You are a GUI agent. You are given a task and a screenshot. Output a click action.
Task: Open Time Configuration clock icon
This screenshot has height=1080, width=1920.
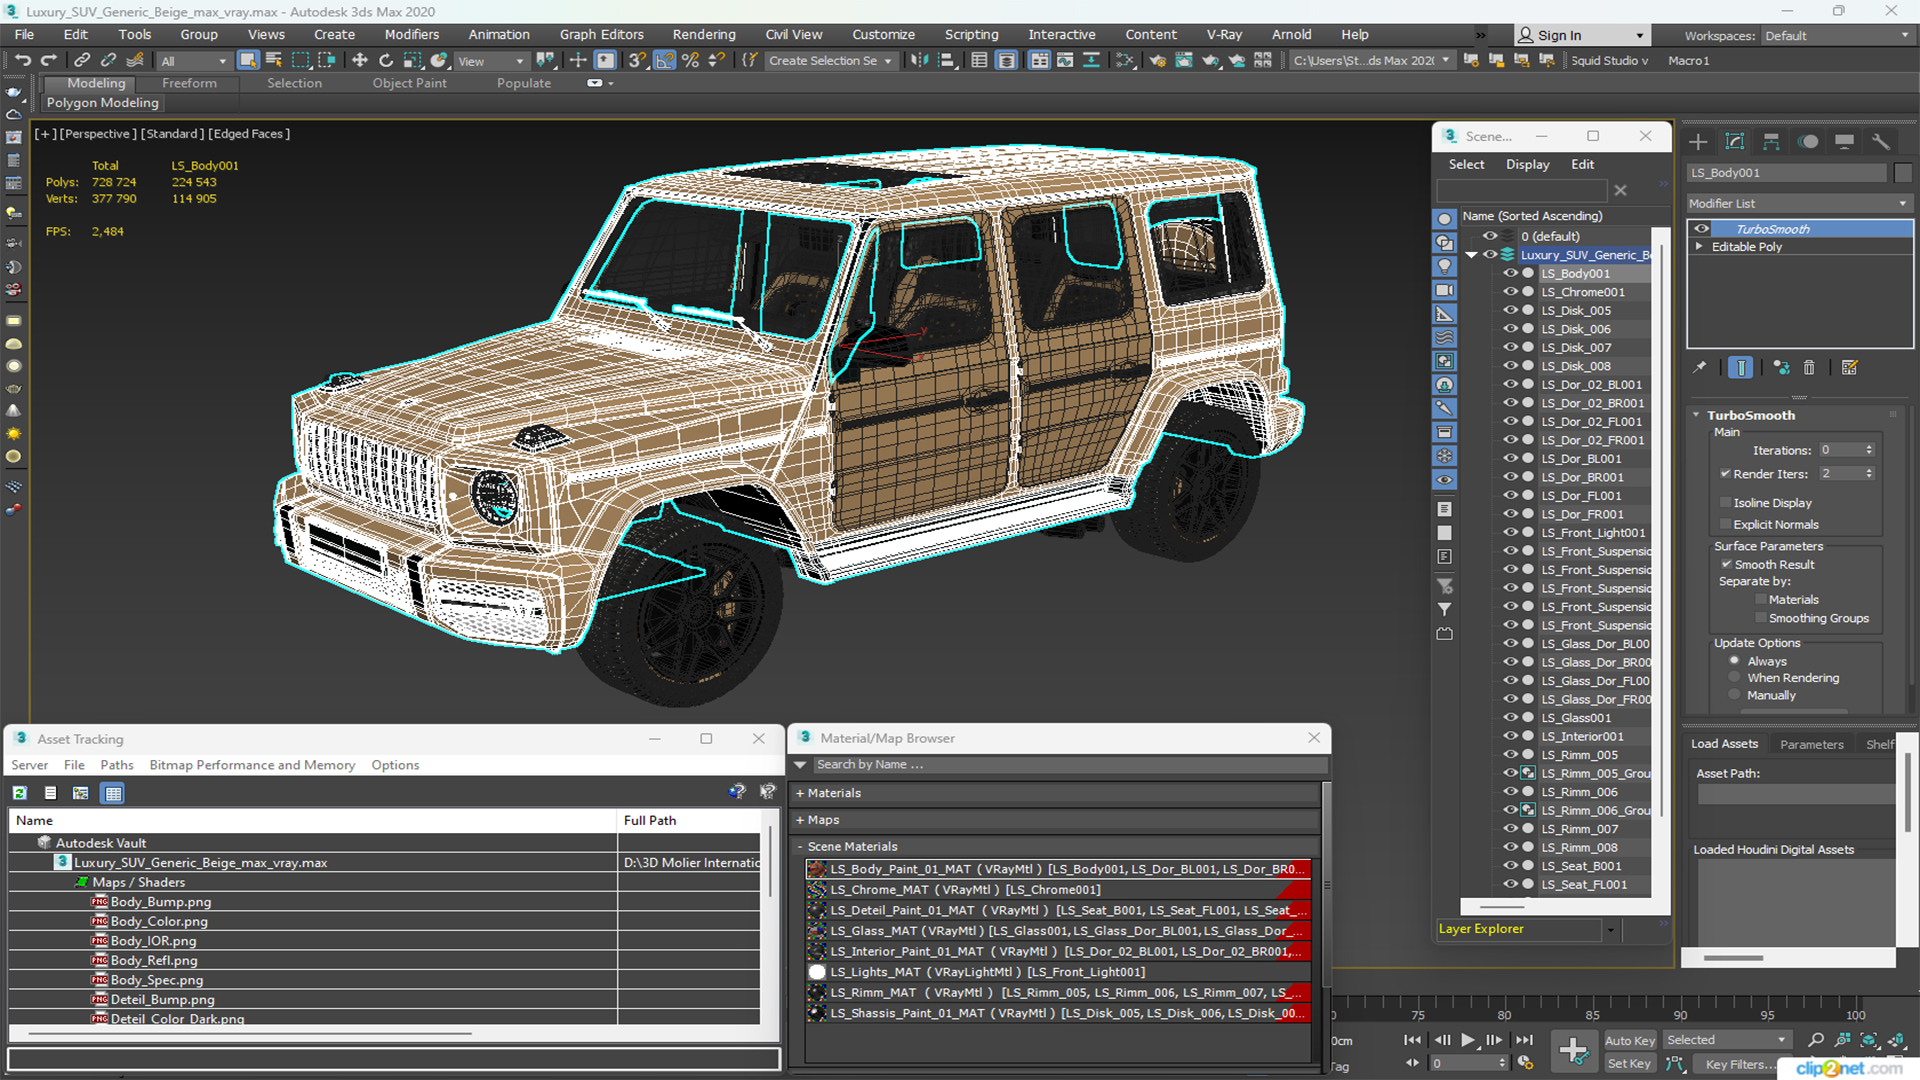coord(1525,1063)
